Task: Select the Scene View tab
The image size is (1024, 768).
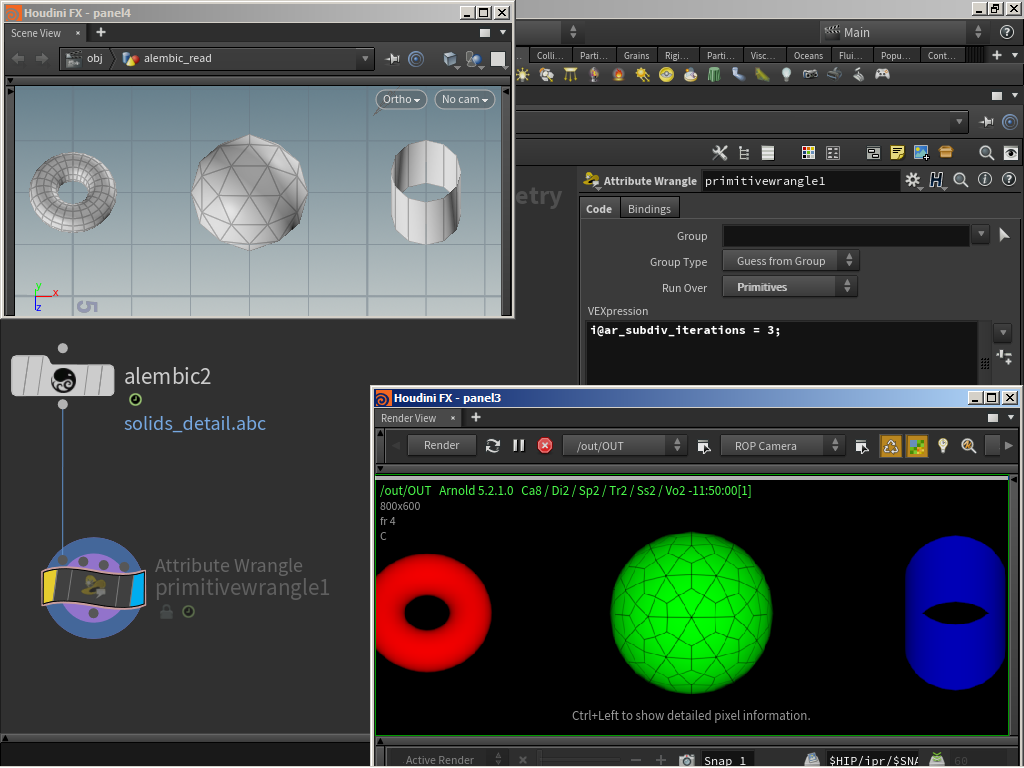Action: (36, 33)
